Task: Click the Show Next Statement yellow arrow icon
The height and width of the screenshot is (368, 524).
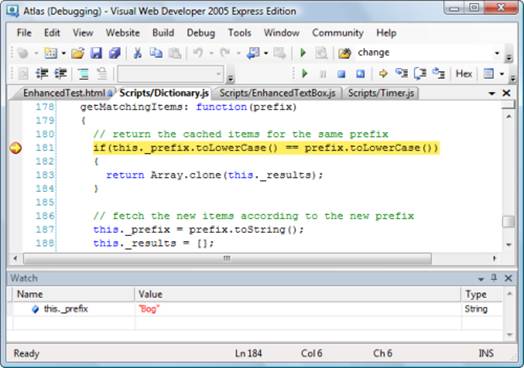Action: point(383,74)
